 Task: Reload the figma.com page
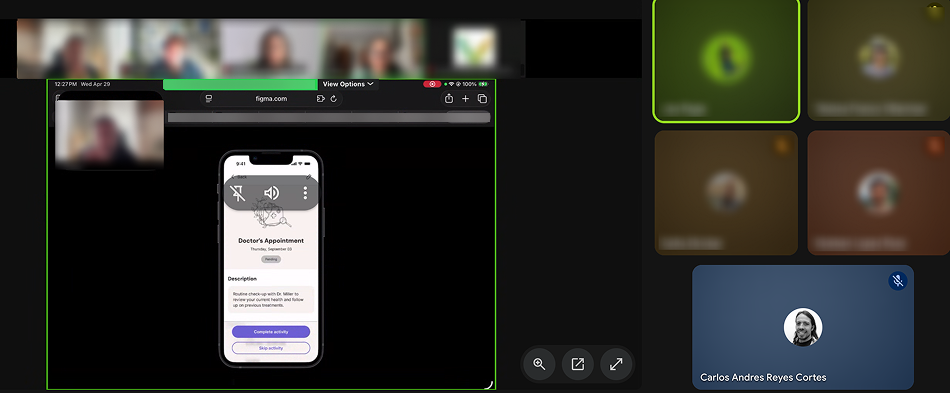point(333,99)
